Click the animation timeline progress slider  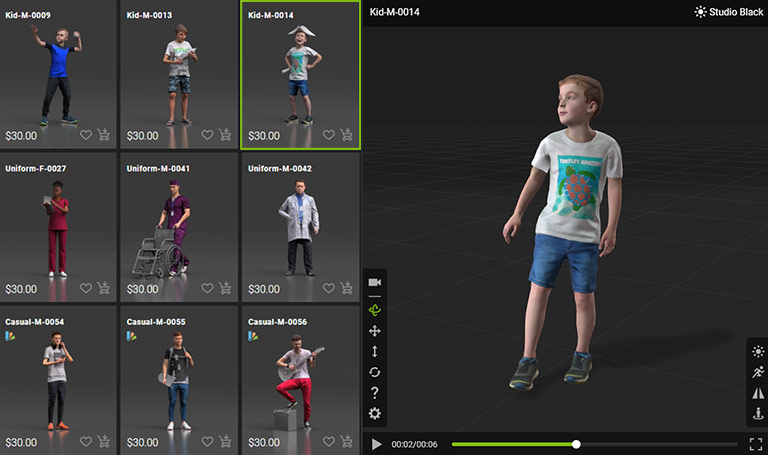click(576, 444)
